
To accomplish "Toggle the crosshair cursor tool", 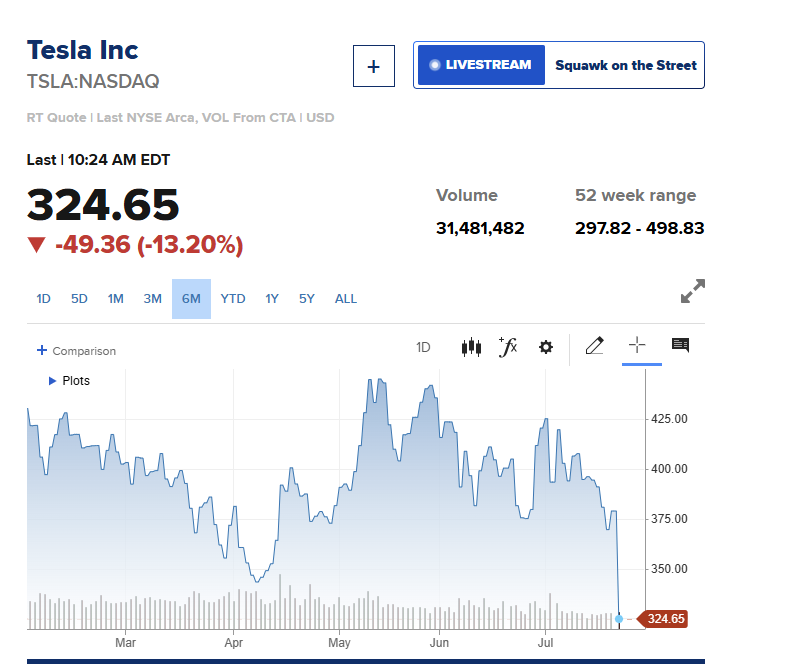I will click(x=637, y=345).
